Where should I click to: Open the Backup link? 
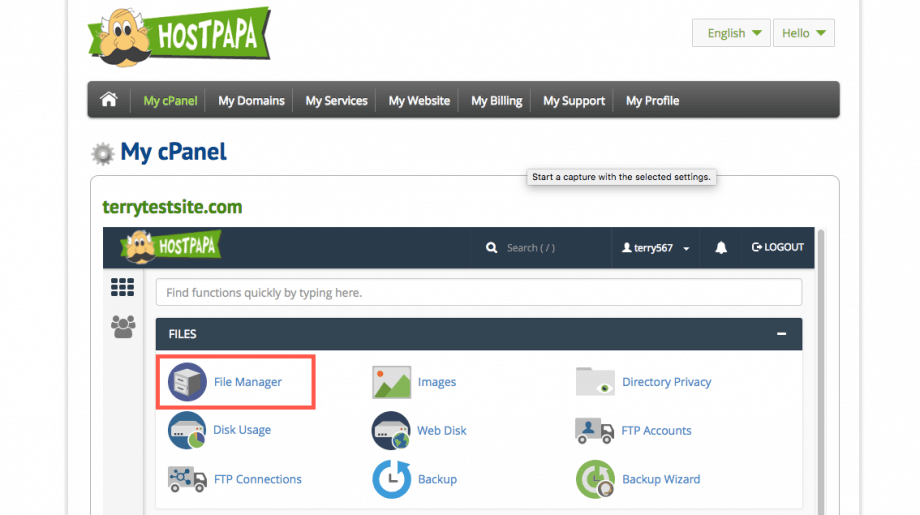pyautogui.click(x=437, y=479)
